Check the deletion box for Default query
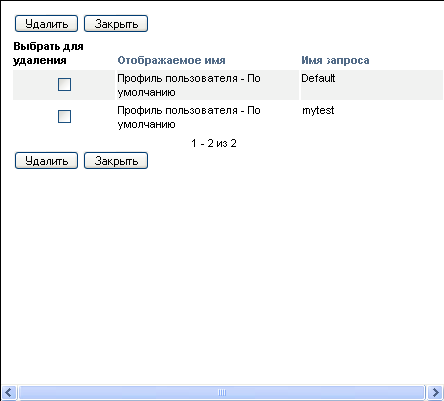 coord(64,84)
